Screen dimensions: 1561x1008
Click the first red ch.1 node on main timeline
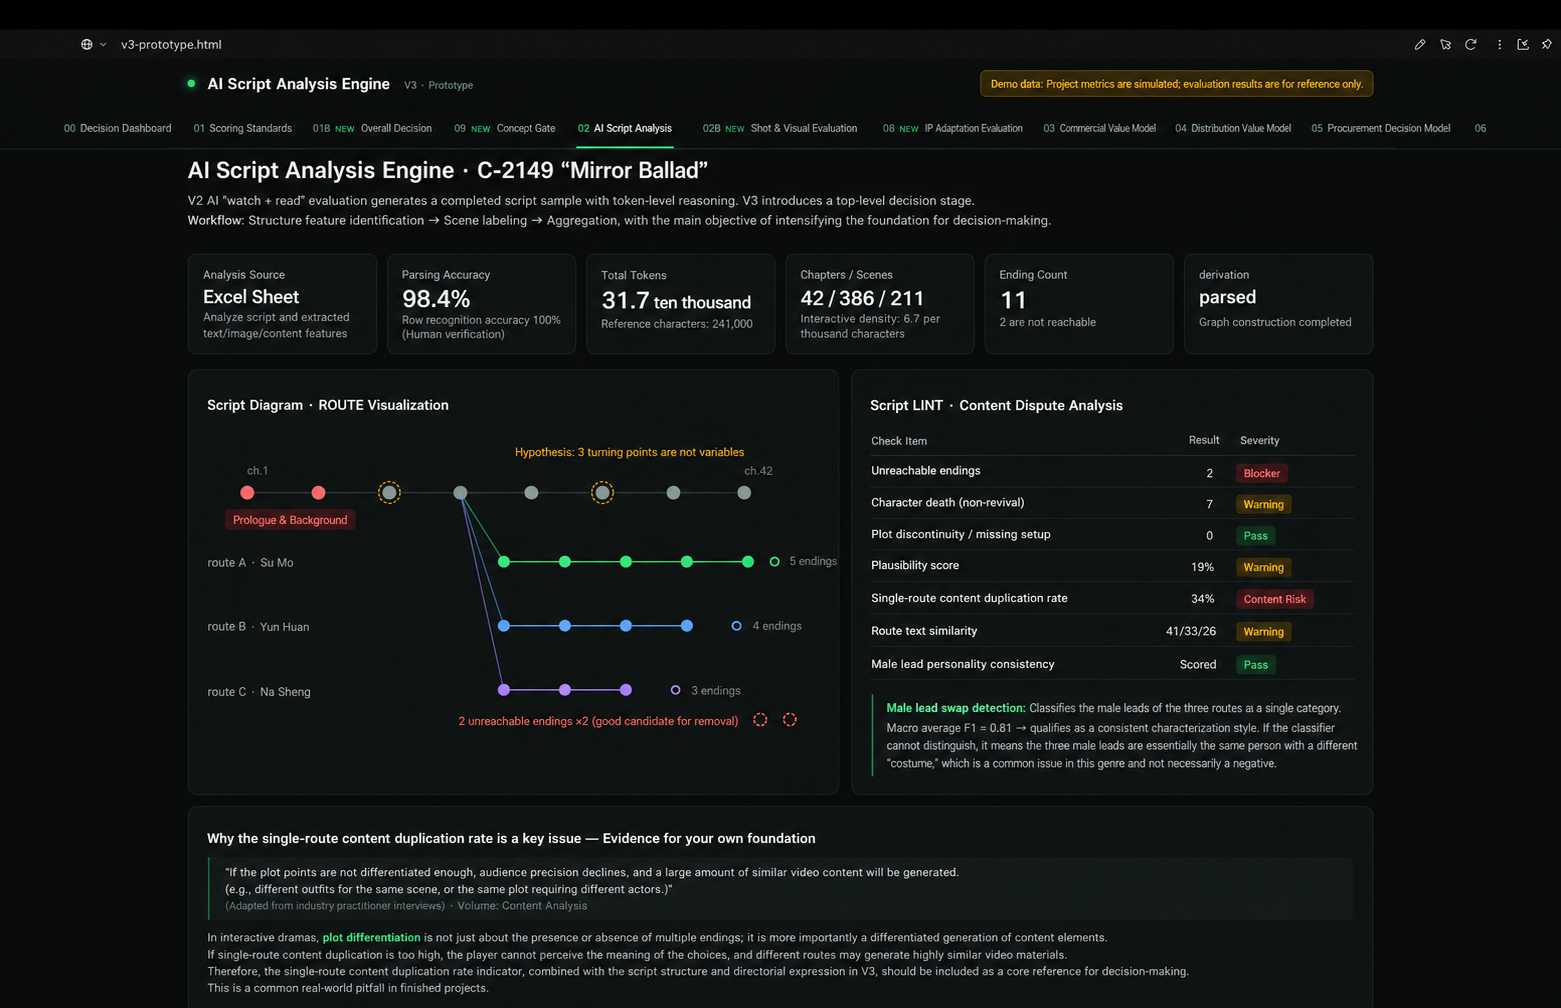point(247,492)
